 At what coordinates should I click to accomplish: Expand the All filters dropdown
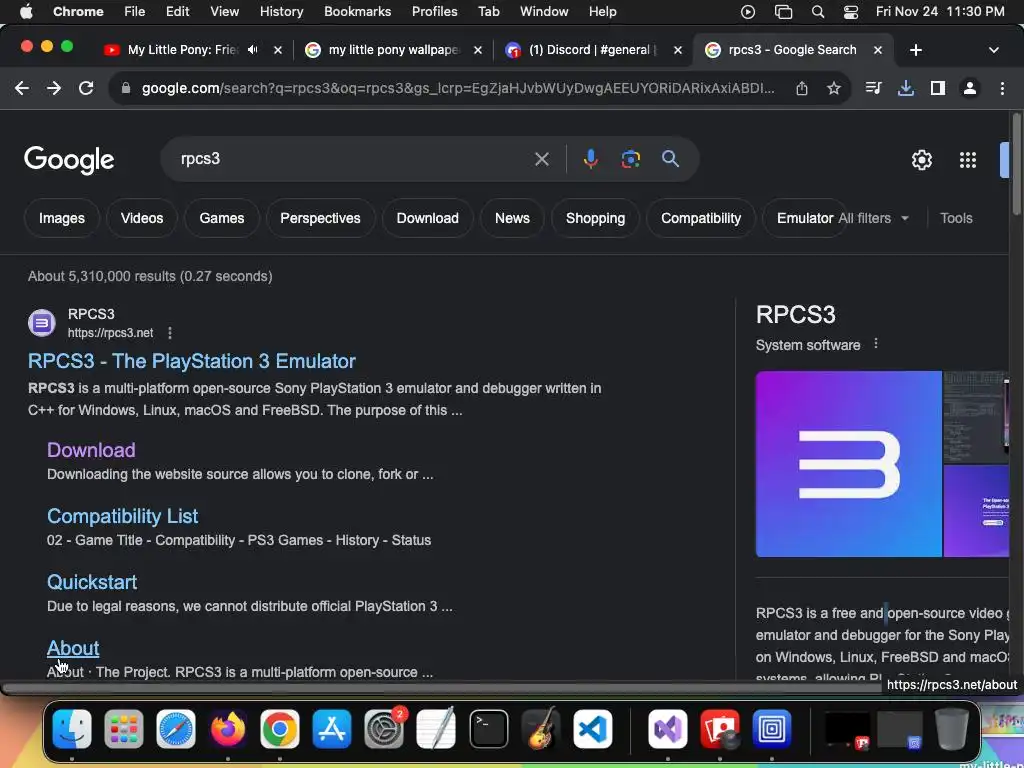873,218
